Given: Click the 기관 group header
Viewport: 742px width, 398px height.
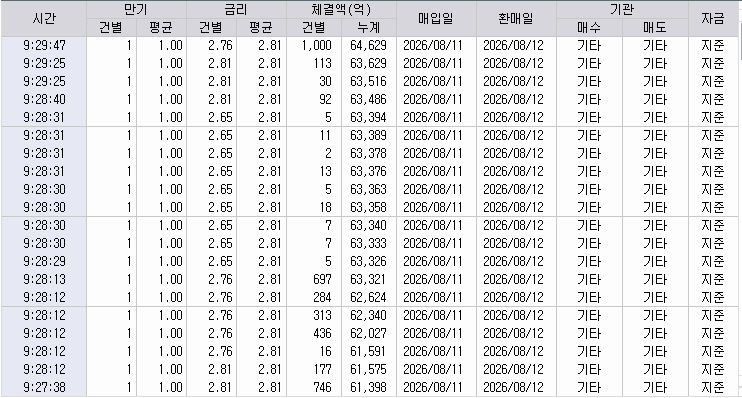Looking at the screenshot, I should [622, 9].
